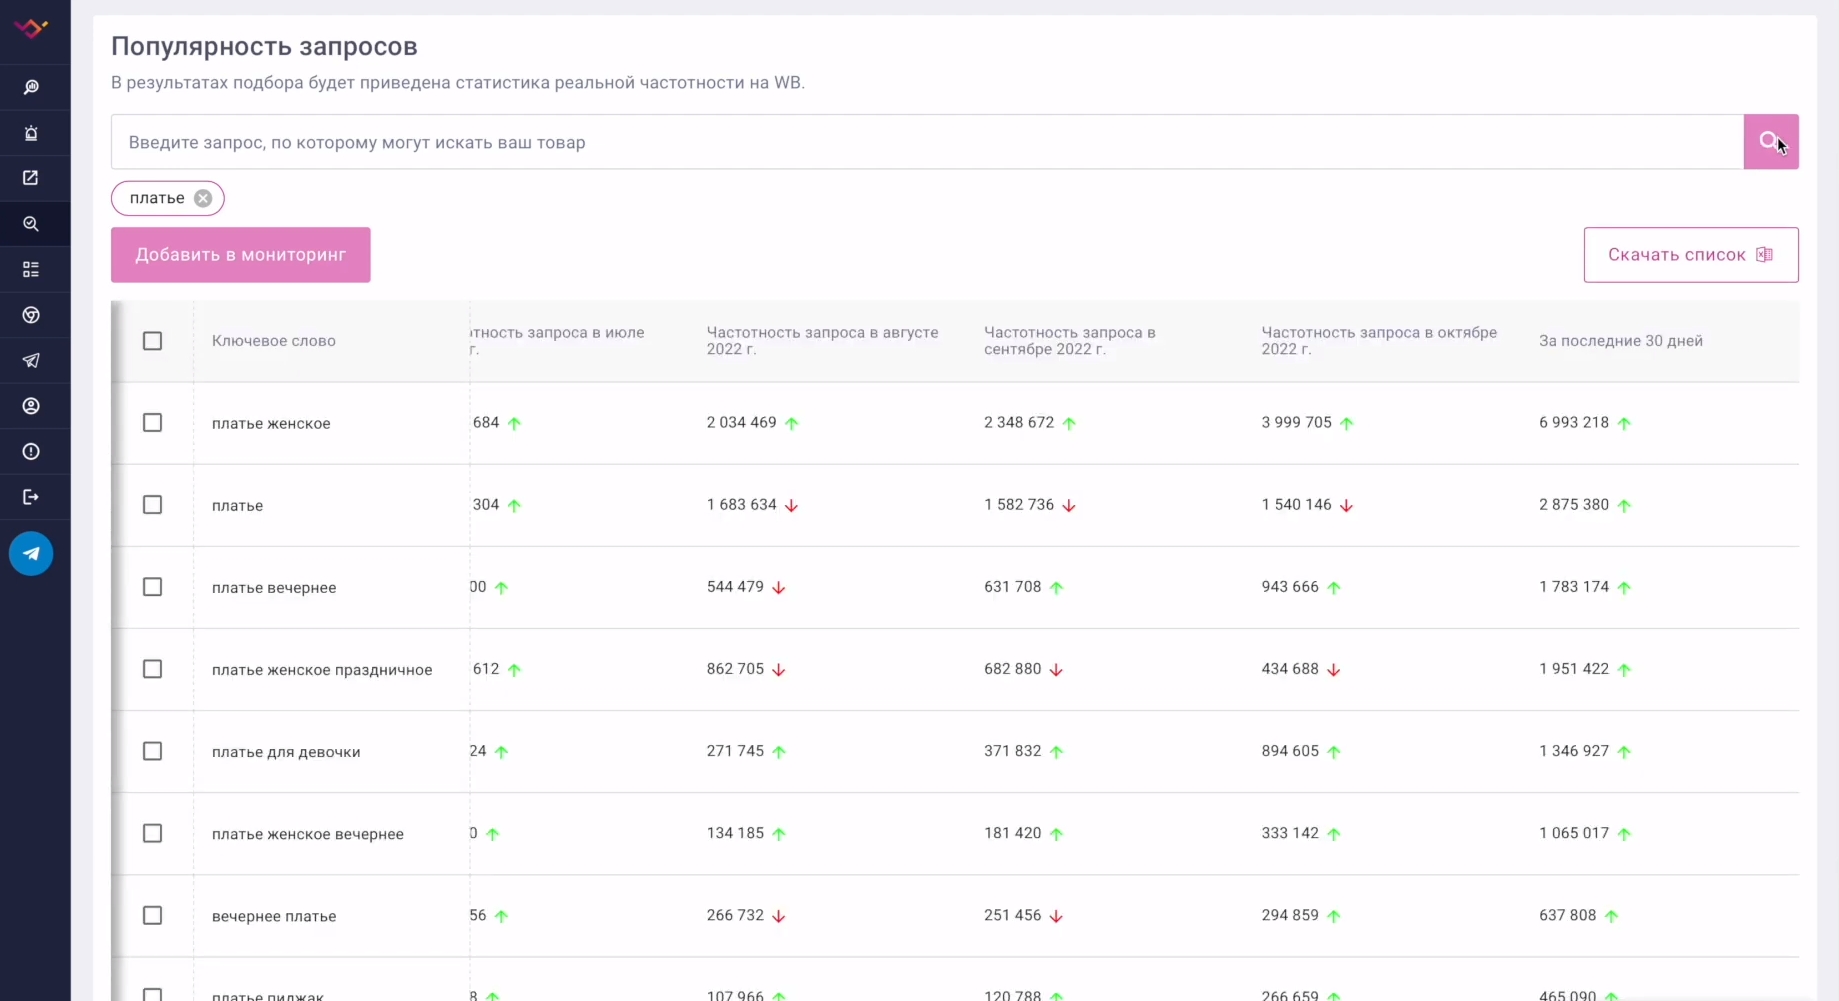This screenshot has height=1001, width=1839.
Task: Check the box for the 'платье' row
Action: pos(152,505)
